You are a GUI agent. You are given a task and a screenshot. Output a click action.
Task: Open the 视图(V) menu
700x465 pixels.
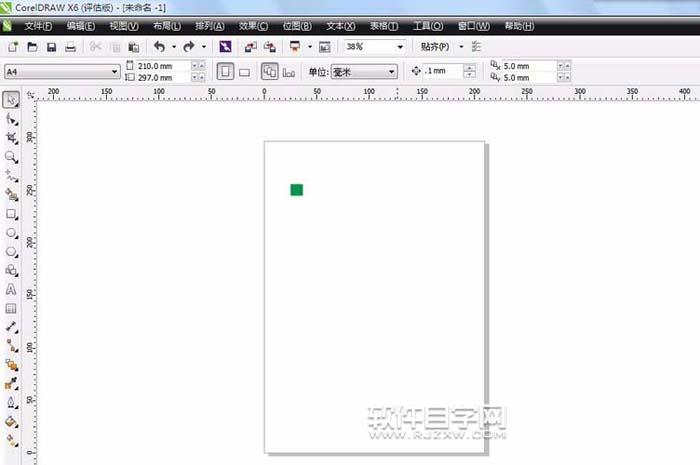pos(124,26)
